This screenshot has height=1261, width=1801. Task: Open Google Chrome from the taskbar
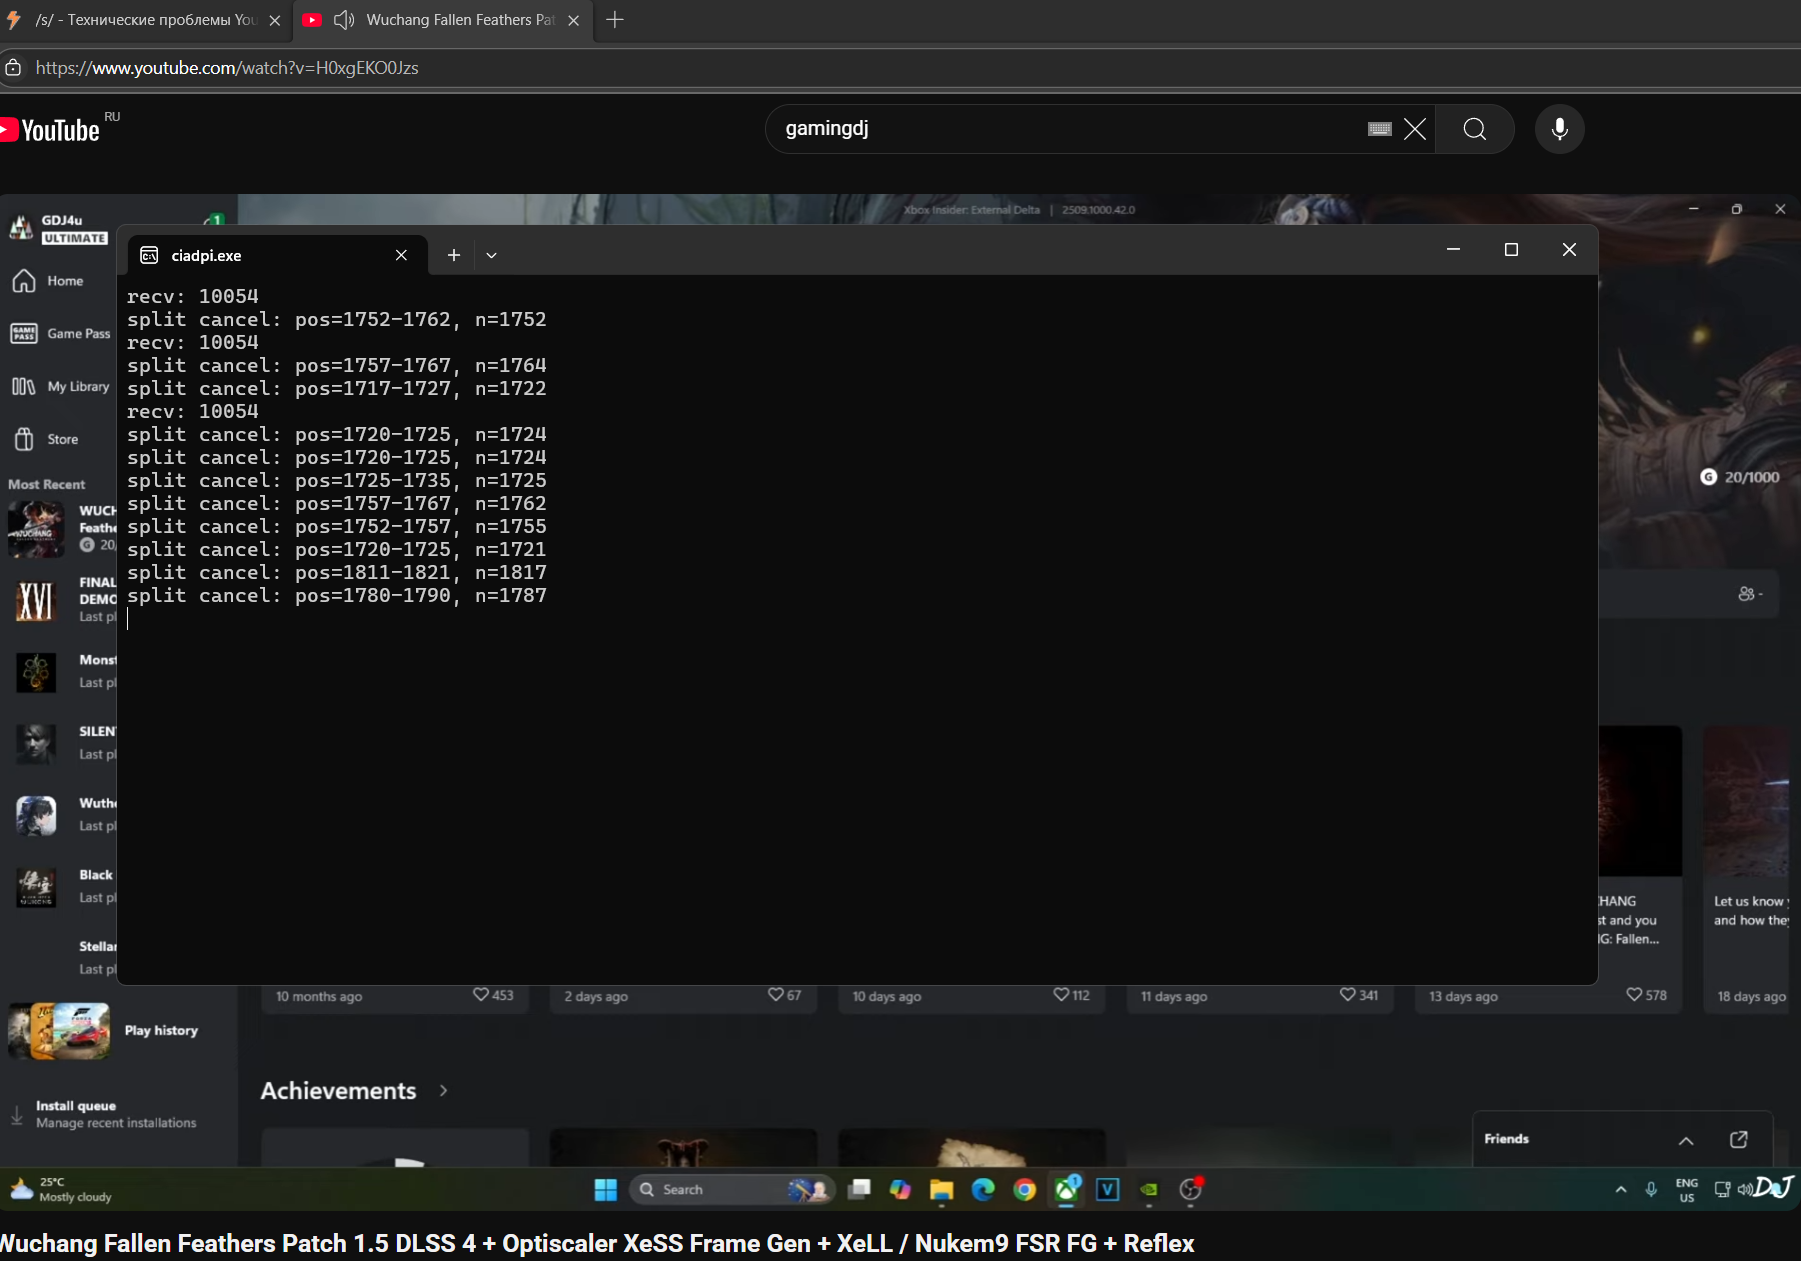click(x=1024, y=1189)
